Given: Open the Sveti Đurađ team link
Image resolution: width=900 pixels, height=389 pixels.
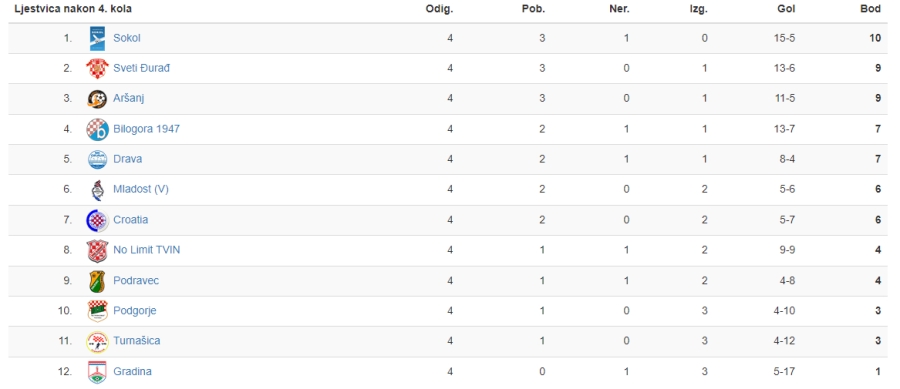Looking at the screenshot, I should 142,68.
